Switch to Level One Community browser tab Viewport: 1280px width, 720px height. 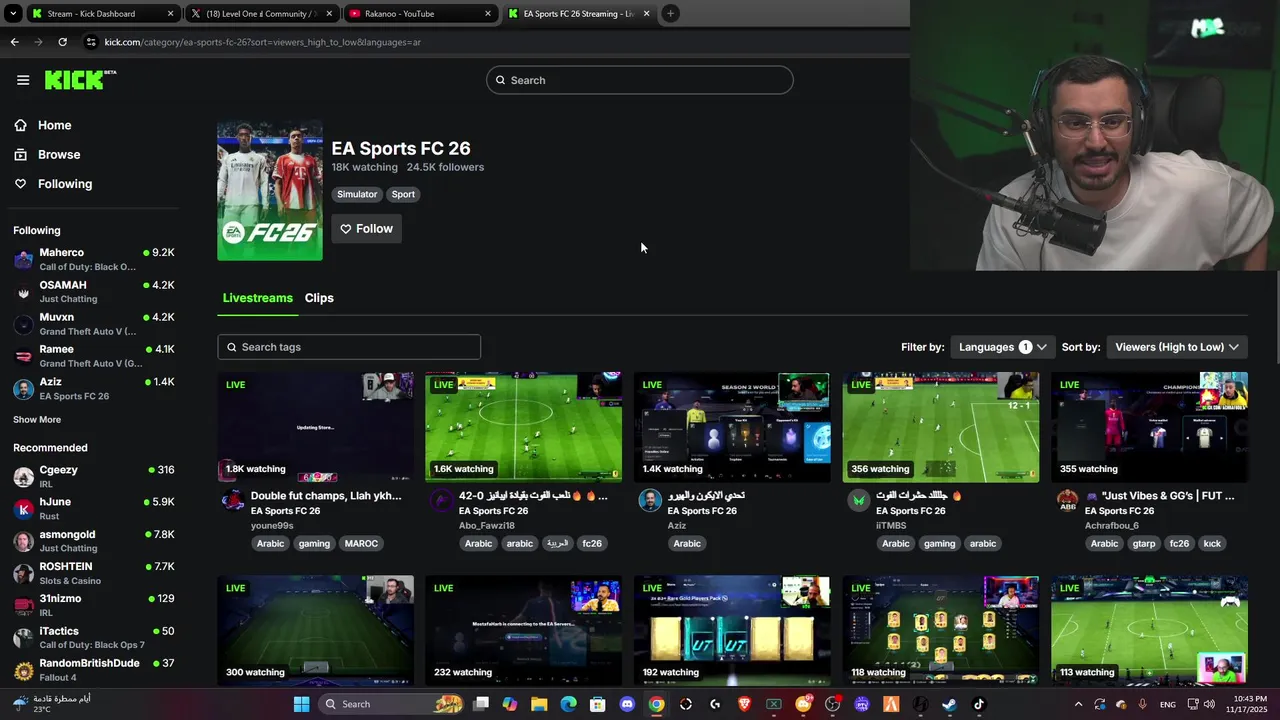pos(260,14)
